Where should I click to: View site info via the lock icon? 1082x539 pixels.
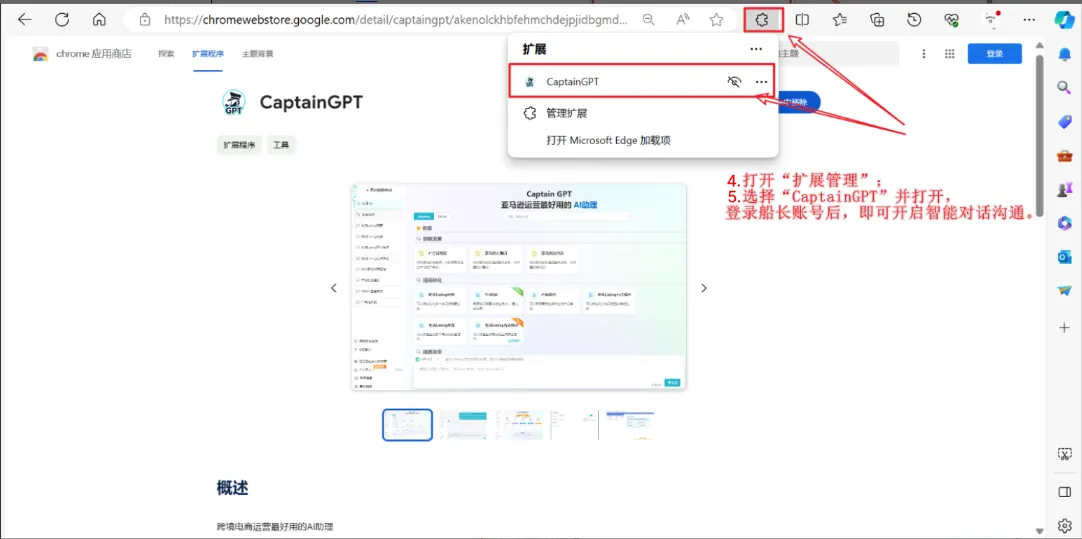[145, 20]
